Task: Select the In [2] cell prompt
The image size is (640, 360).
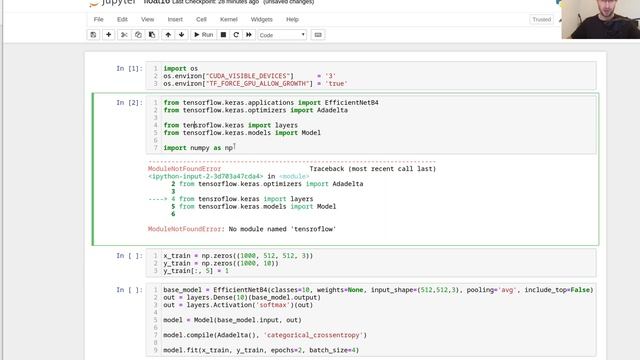Action: coord(129,102)
